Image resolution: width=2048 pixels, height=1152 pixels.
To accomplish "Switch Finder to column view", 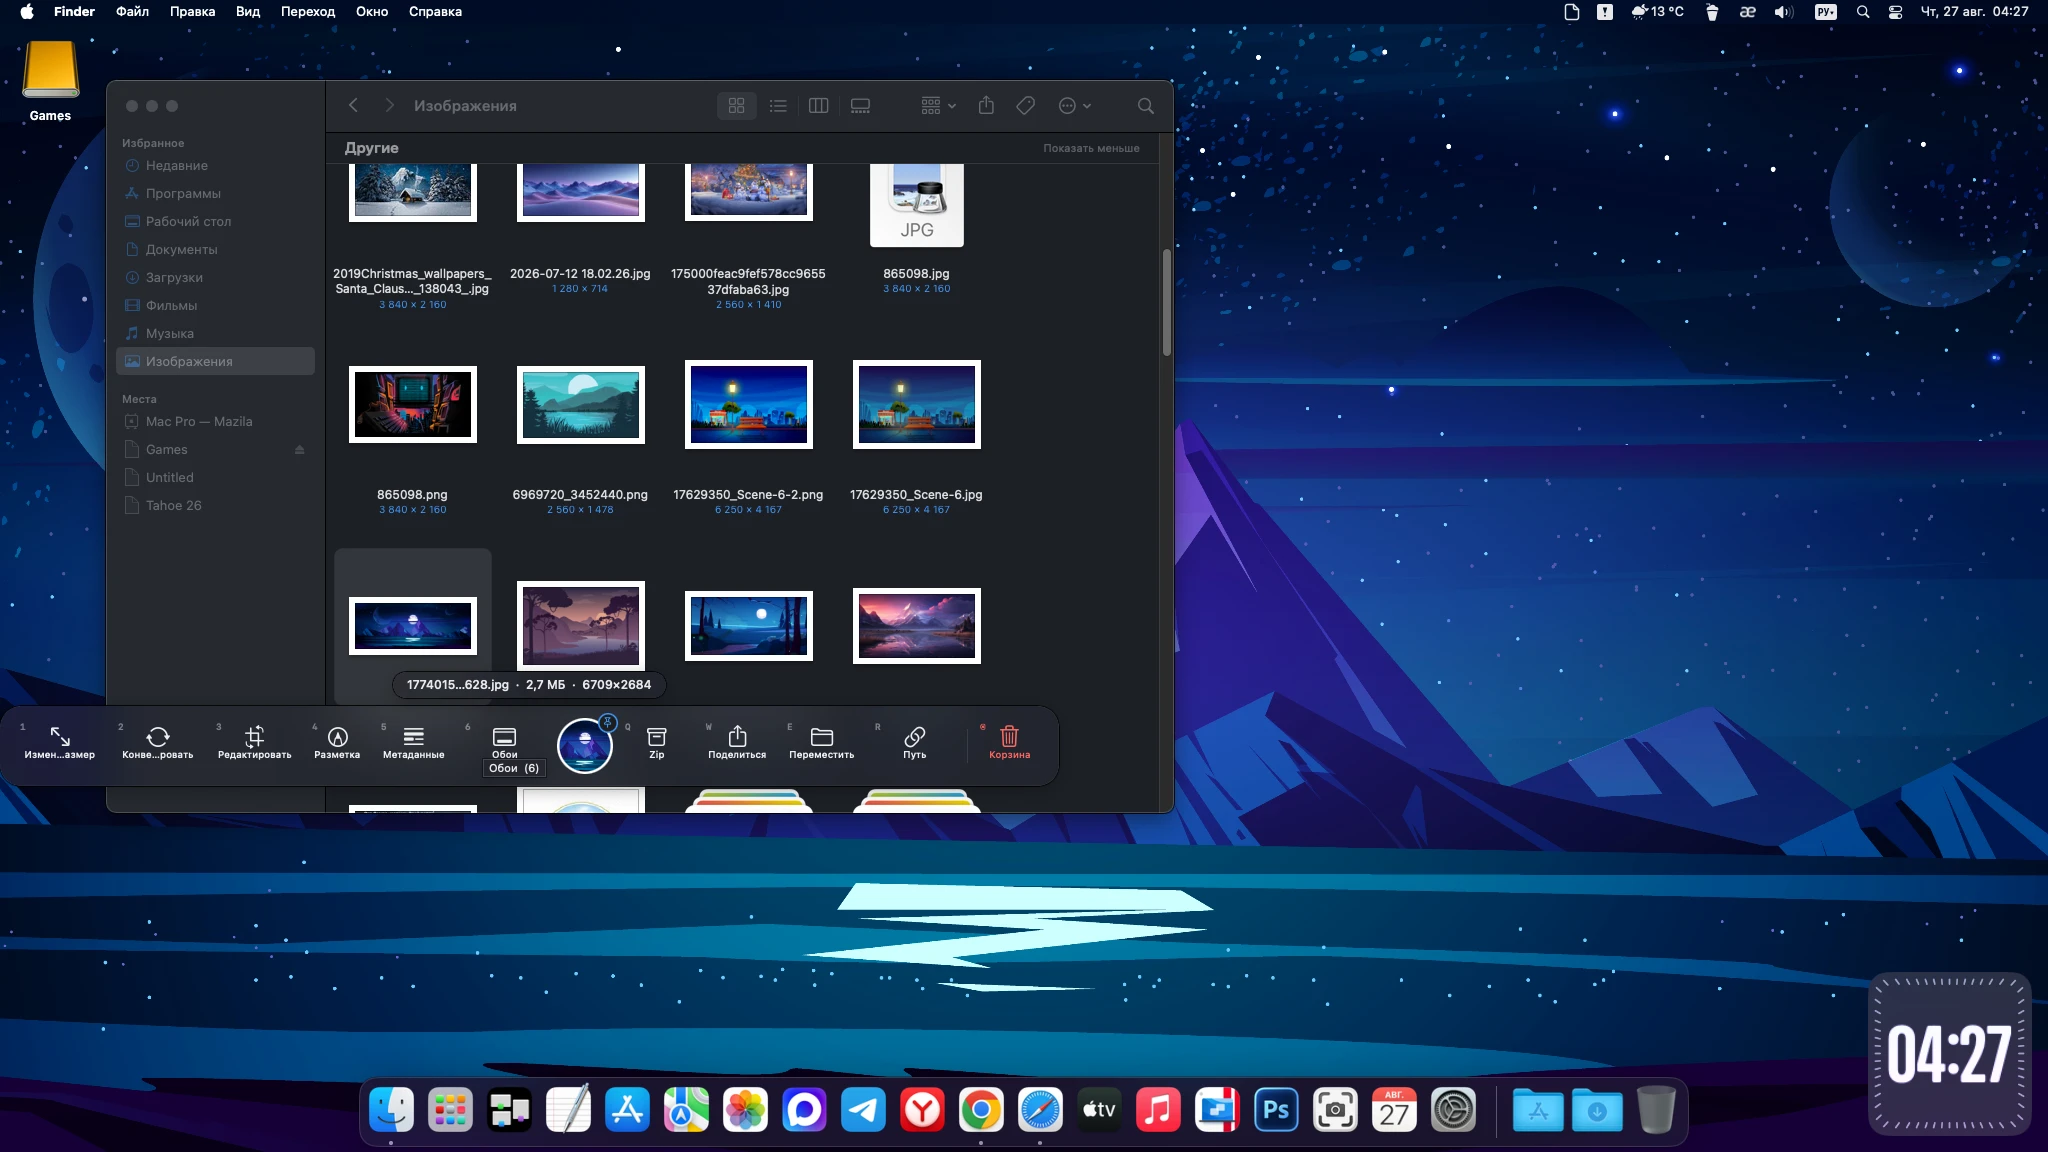I will point(818,106).
